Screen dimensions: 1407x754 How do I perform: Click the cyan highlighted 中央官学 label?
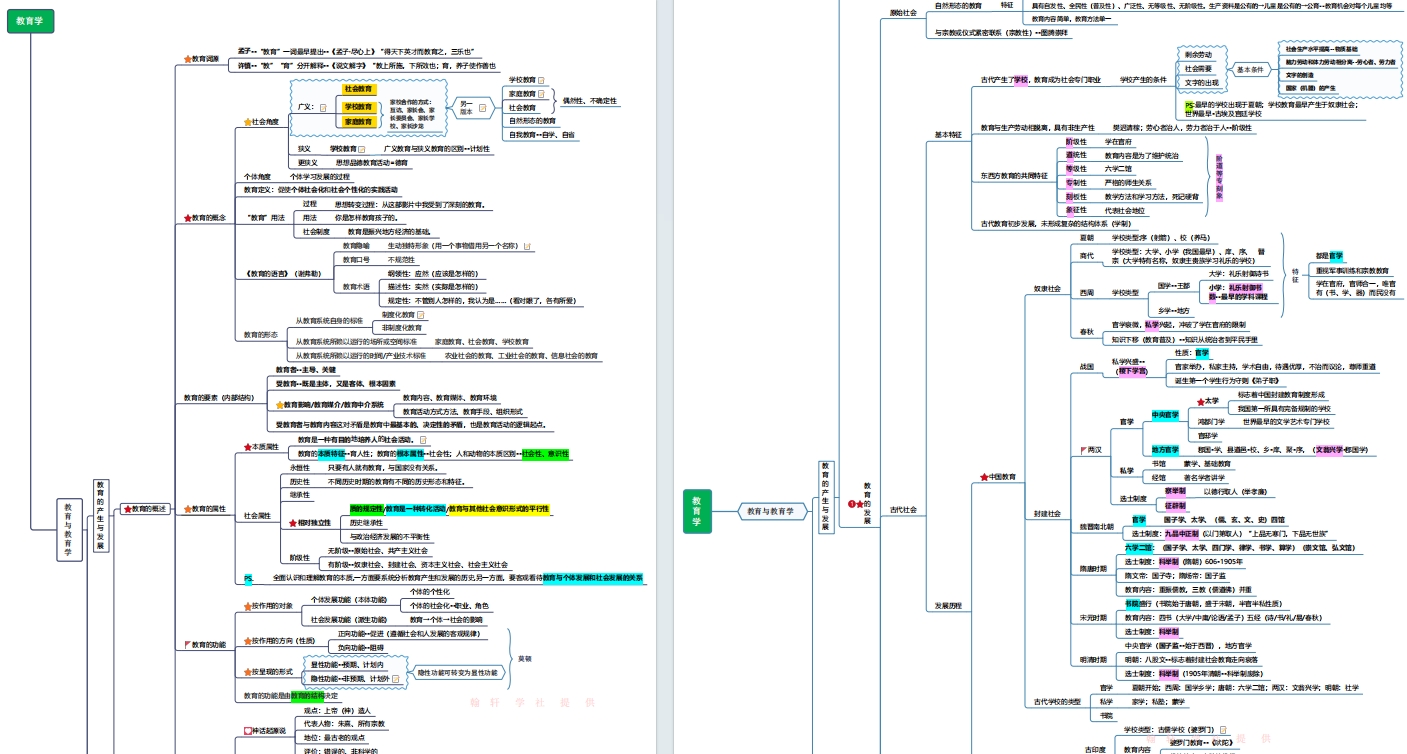pyautogui.click(x=1165, y=414)
